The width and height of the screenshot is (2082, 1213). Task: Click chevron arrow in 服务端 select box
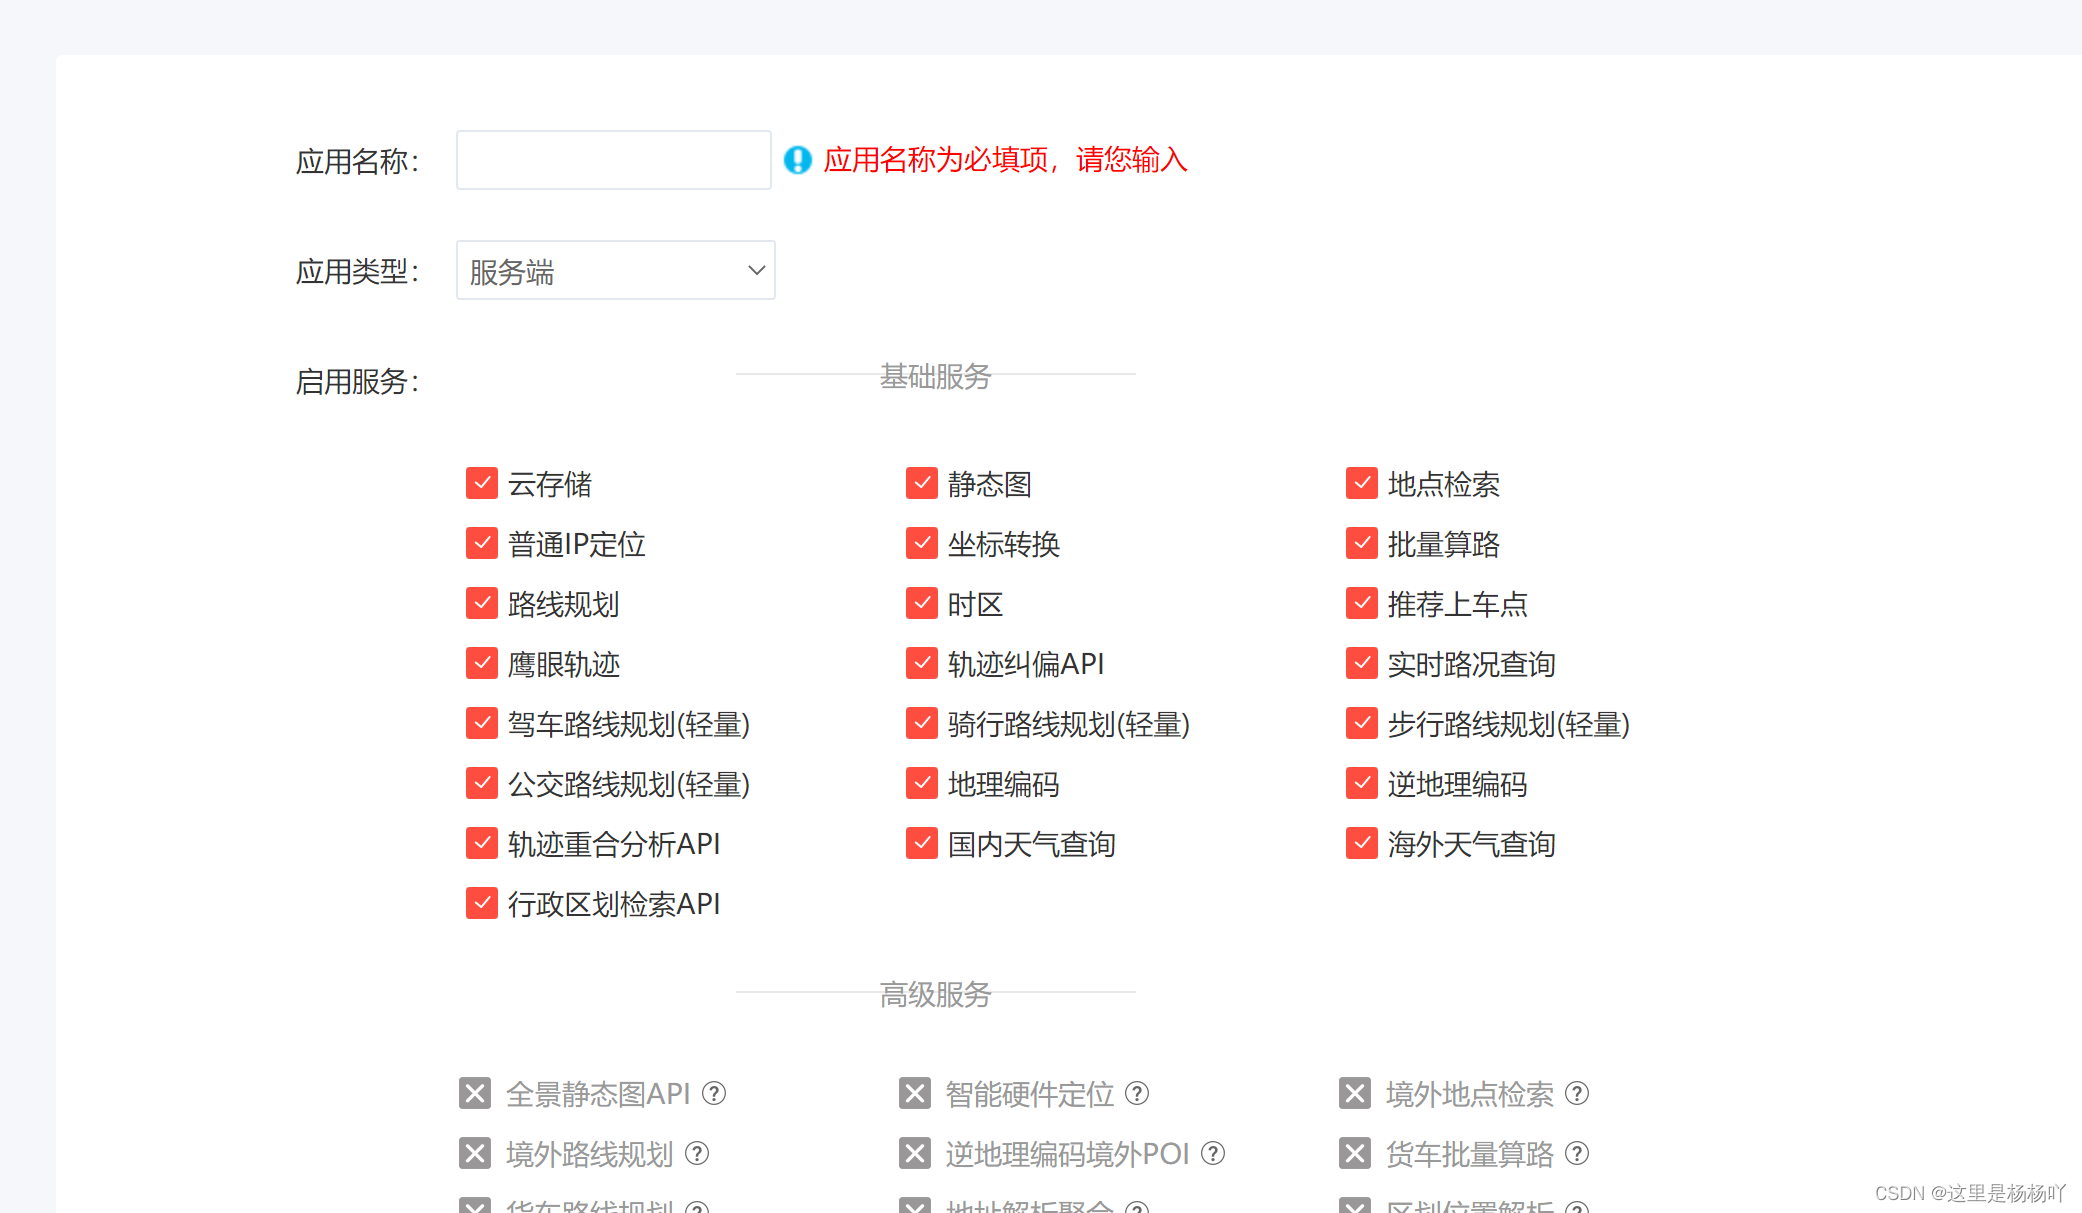click(x=756, y=270)
